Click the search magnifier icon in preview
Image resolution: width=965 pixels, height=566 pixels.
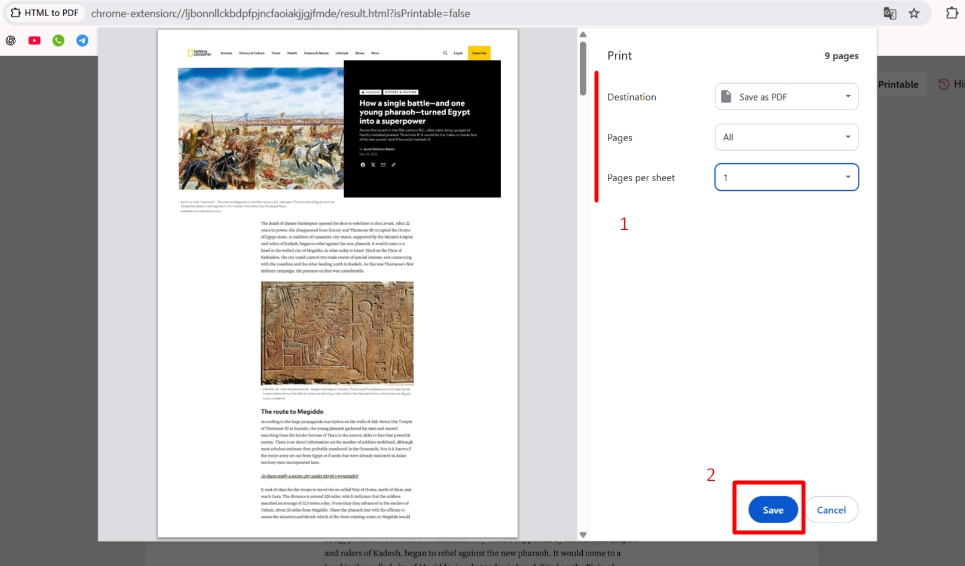(x=445, y=53)
